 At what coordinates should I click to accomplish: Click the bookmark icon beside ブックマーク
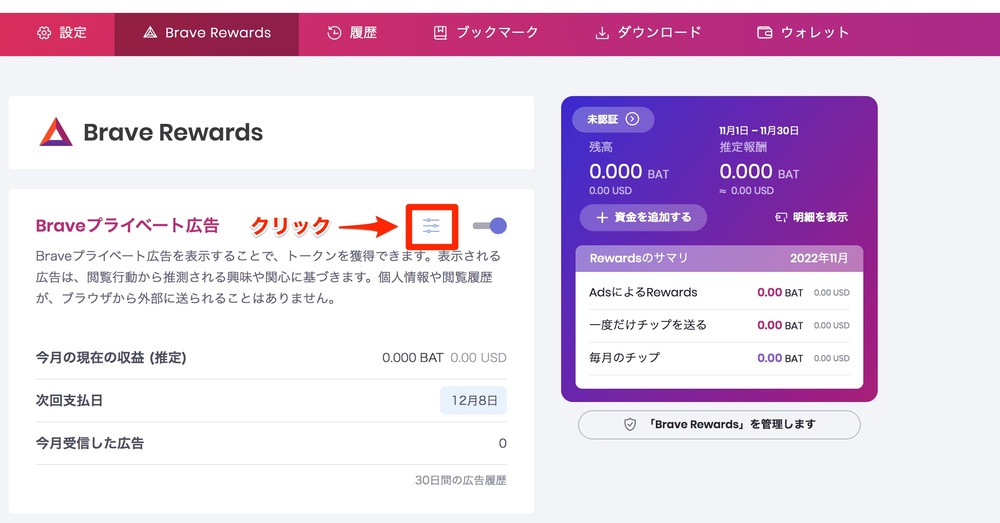(x=440, y=33)
